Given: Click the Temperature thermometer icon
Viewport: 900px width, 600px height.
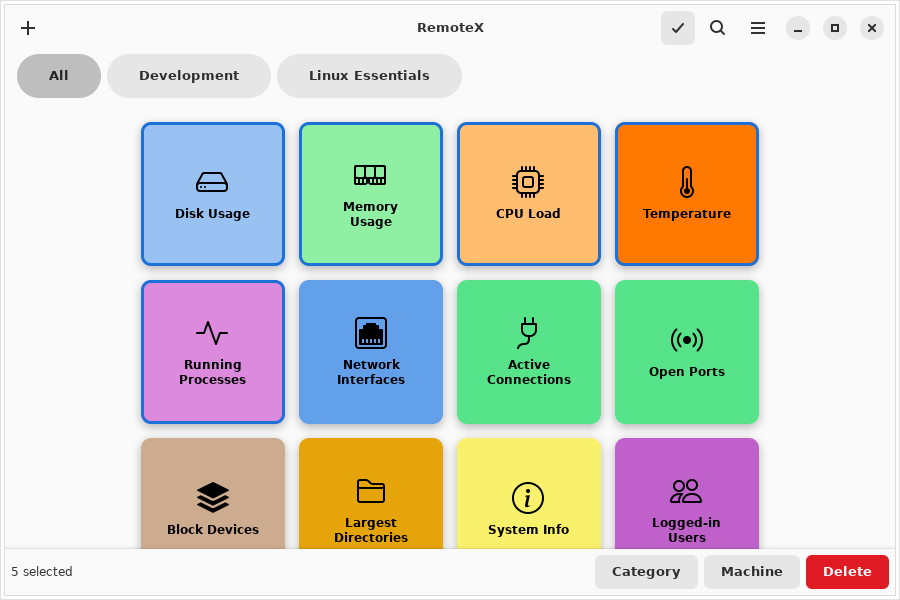Looking at the screenshot, I should tap(686, 182).
